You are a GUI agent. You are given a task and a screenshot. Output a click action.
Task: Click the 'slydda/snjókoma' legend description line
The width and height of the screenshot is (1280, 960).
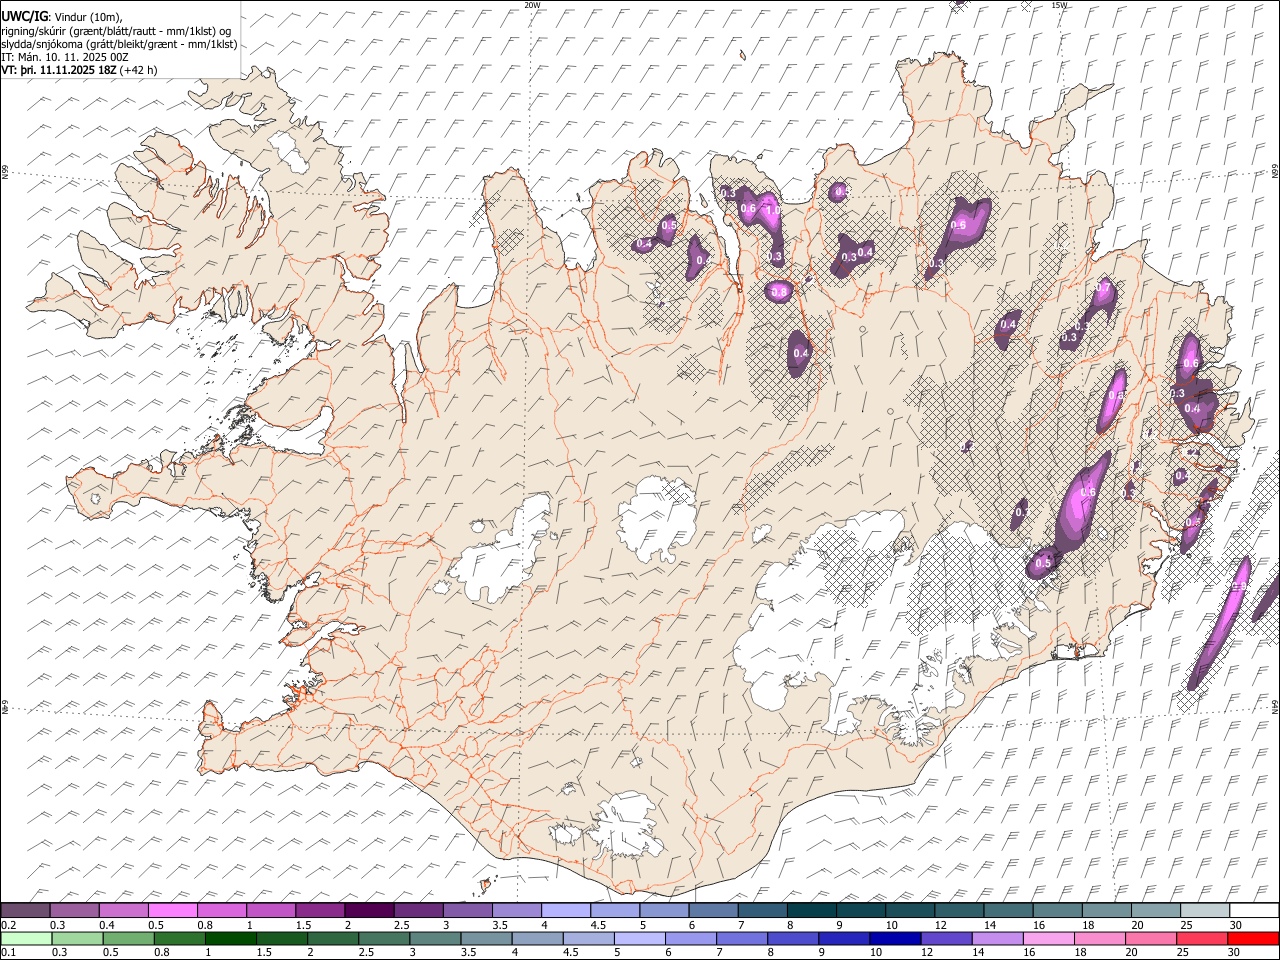point(119,44)
